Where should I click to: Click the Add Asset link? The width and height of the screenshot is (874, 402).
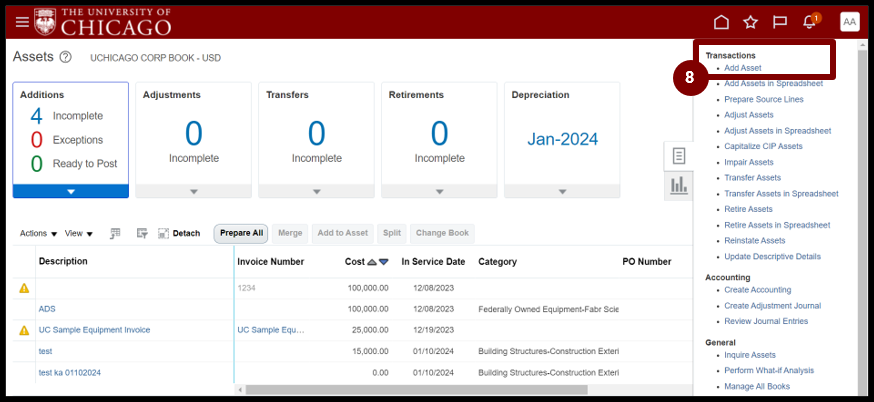point(742,68)
